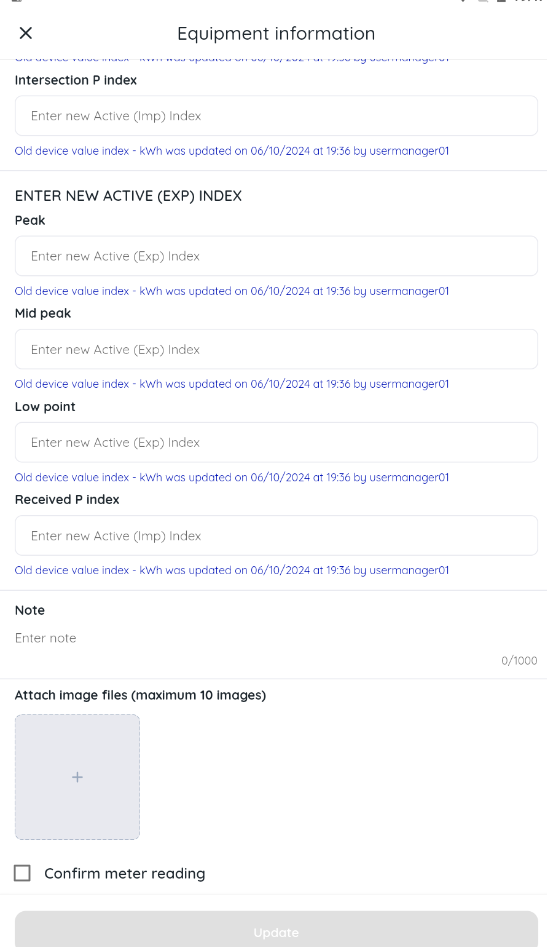547x947 pixels.
Task: Focus the Low point index field
Action: [277, 442]
